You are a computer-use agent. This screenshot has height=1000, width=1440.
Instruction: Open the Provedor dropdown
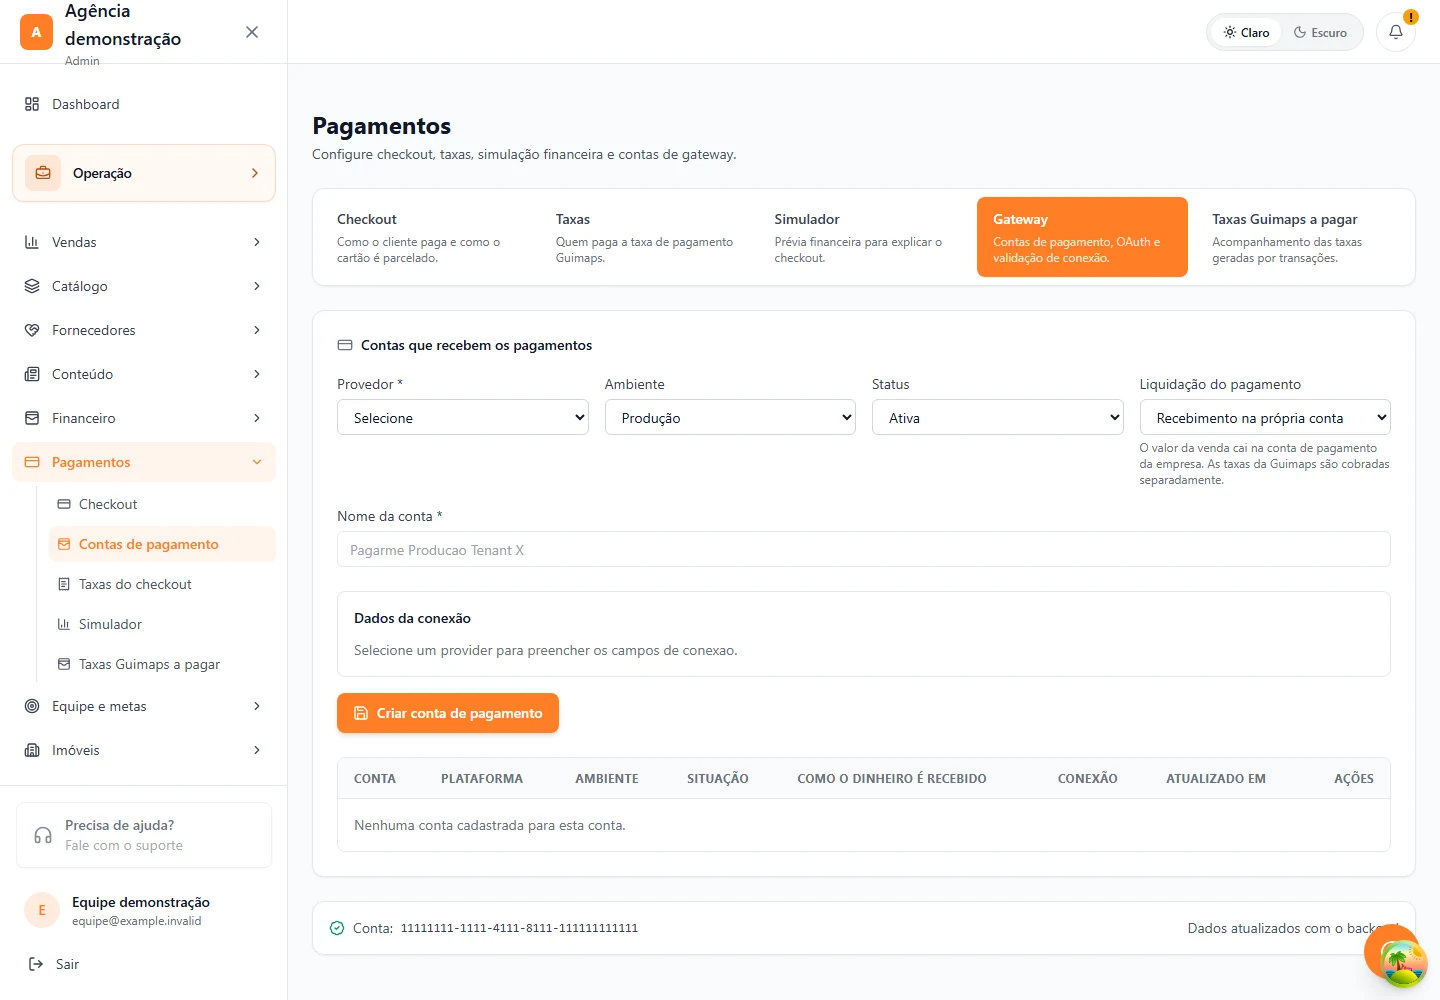[x=463, y=418]
